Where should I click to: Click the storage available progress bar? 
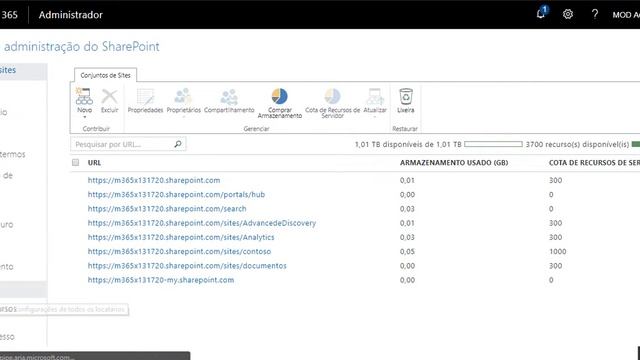pyautogui.click(x=493, y=144)
